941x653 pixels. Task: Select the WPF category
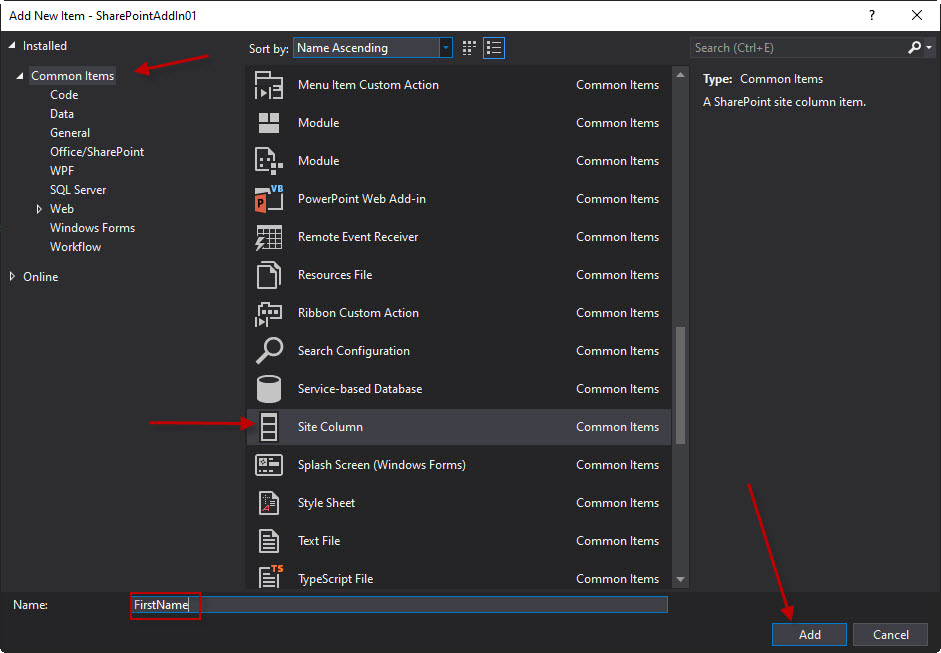[62, 171]
